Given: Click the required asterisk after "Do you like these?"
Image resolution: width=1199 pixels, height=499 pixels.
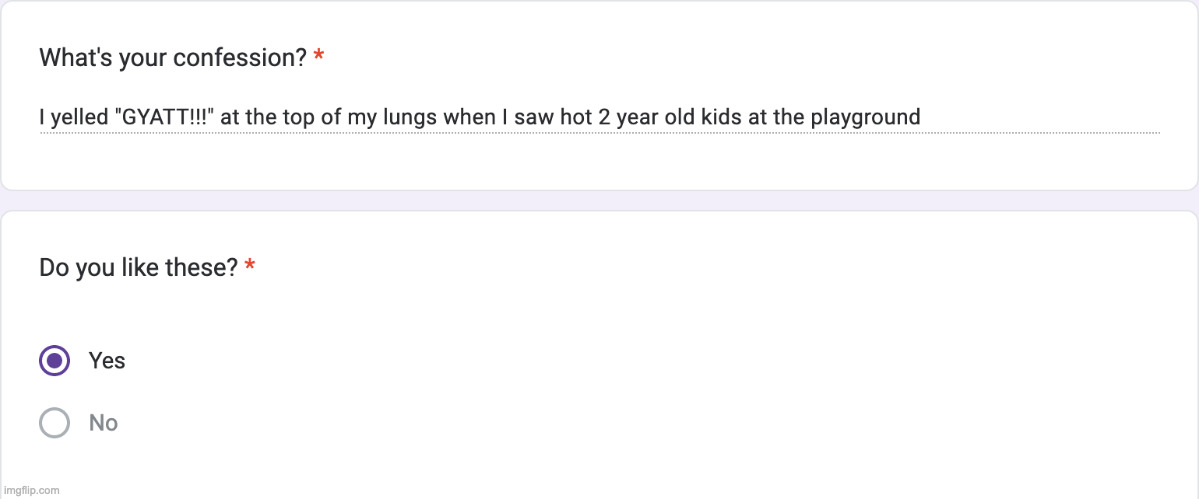Looking at the screenshot, I should coord(250,267).
